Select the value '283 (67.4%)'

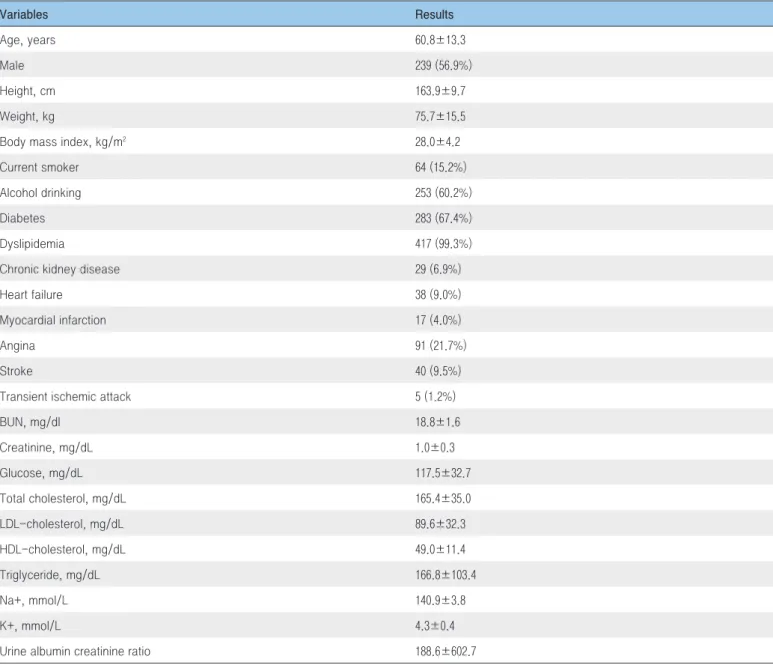(x=443, y=218)
